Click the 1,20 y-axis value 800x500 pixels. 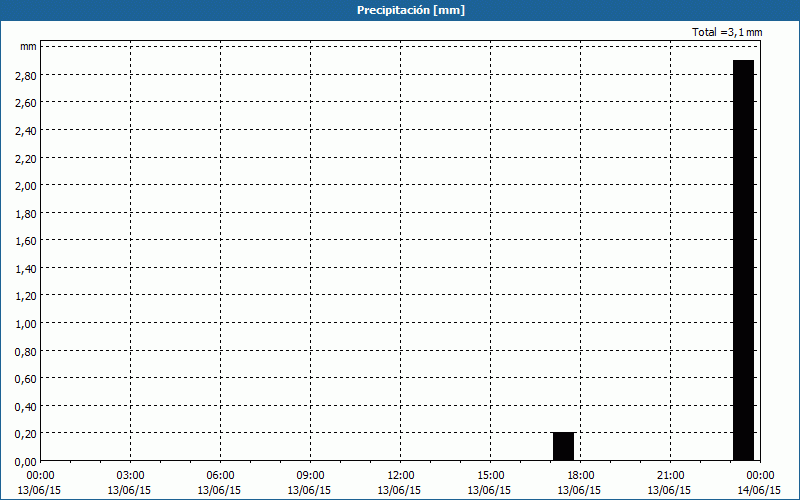tap(26, 295)
